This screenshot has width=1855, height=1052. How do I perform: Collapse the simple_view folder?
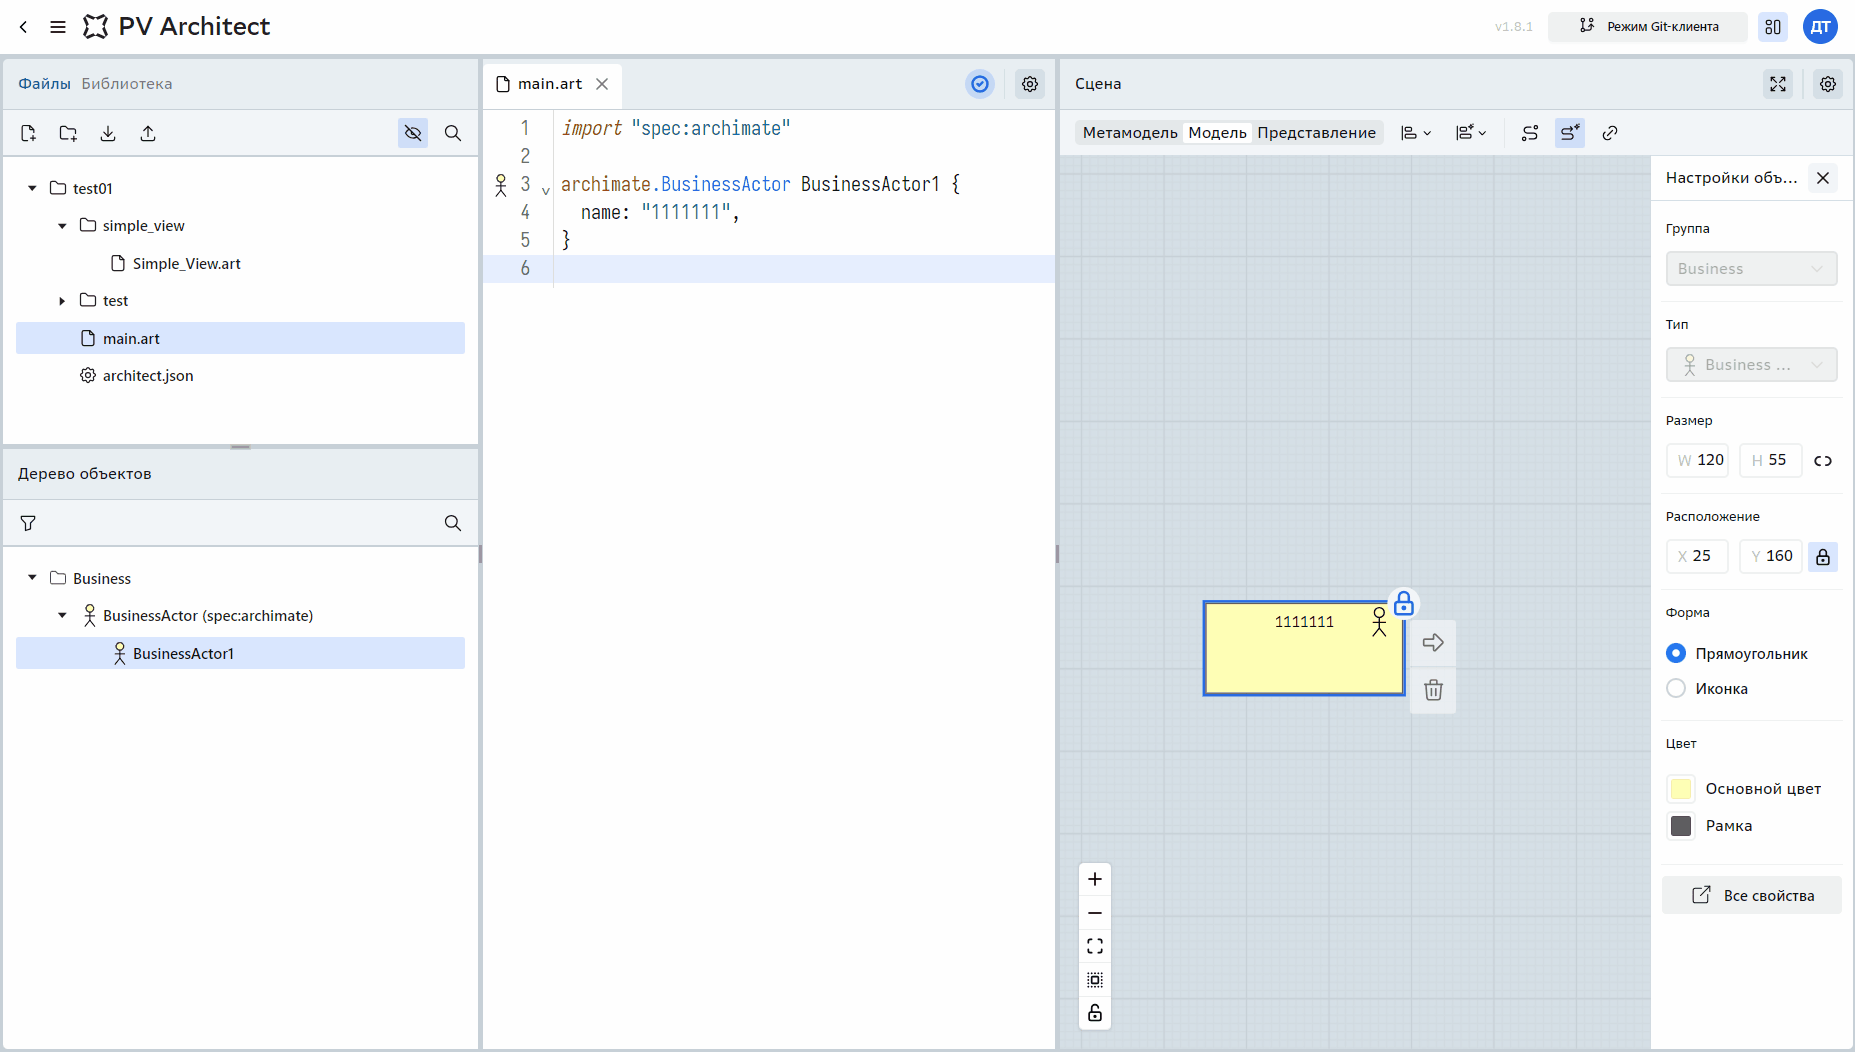coord(62,226)
